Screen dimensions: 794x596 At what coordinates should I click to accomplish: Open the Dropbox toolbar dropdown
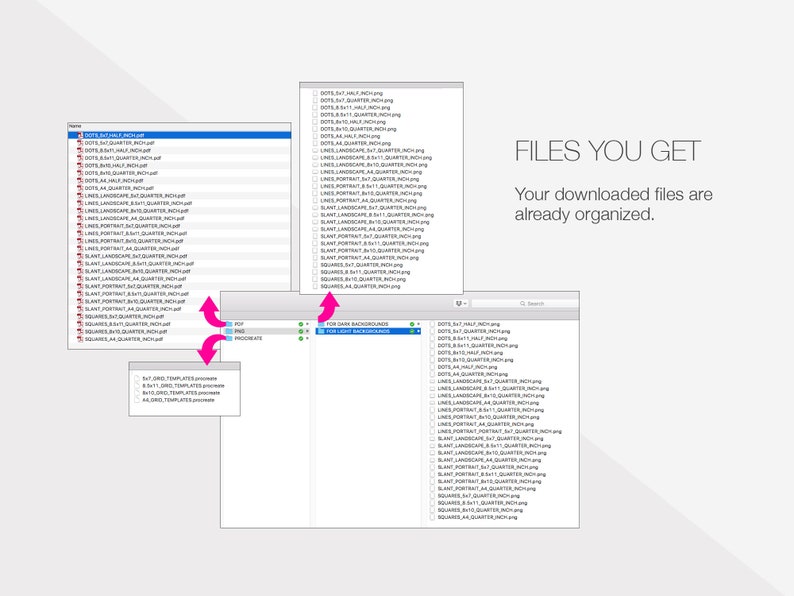tap(461, 303)
